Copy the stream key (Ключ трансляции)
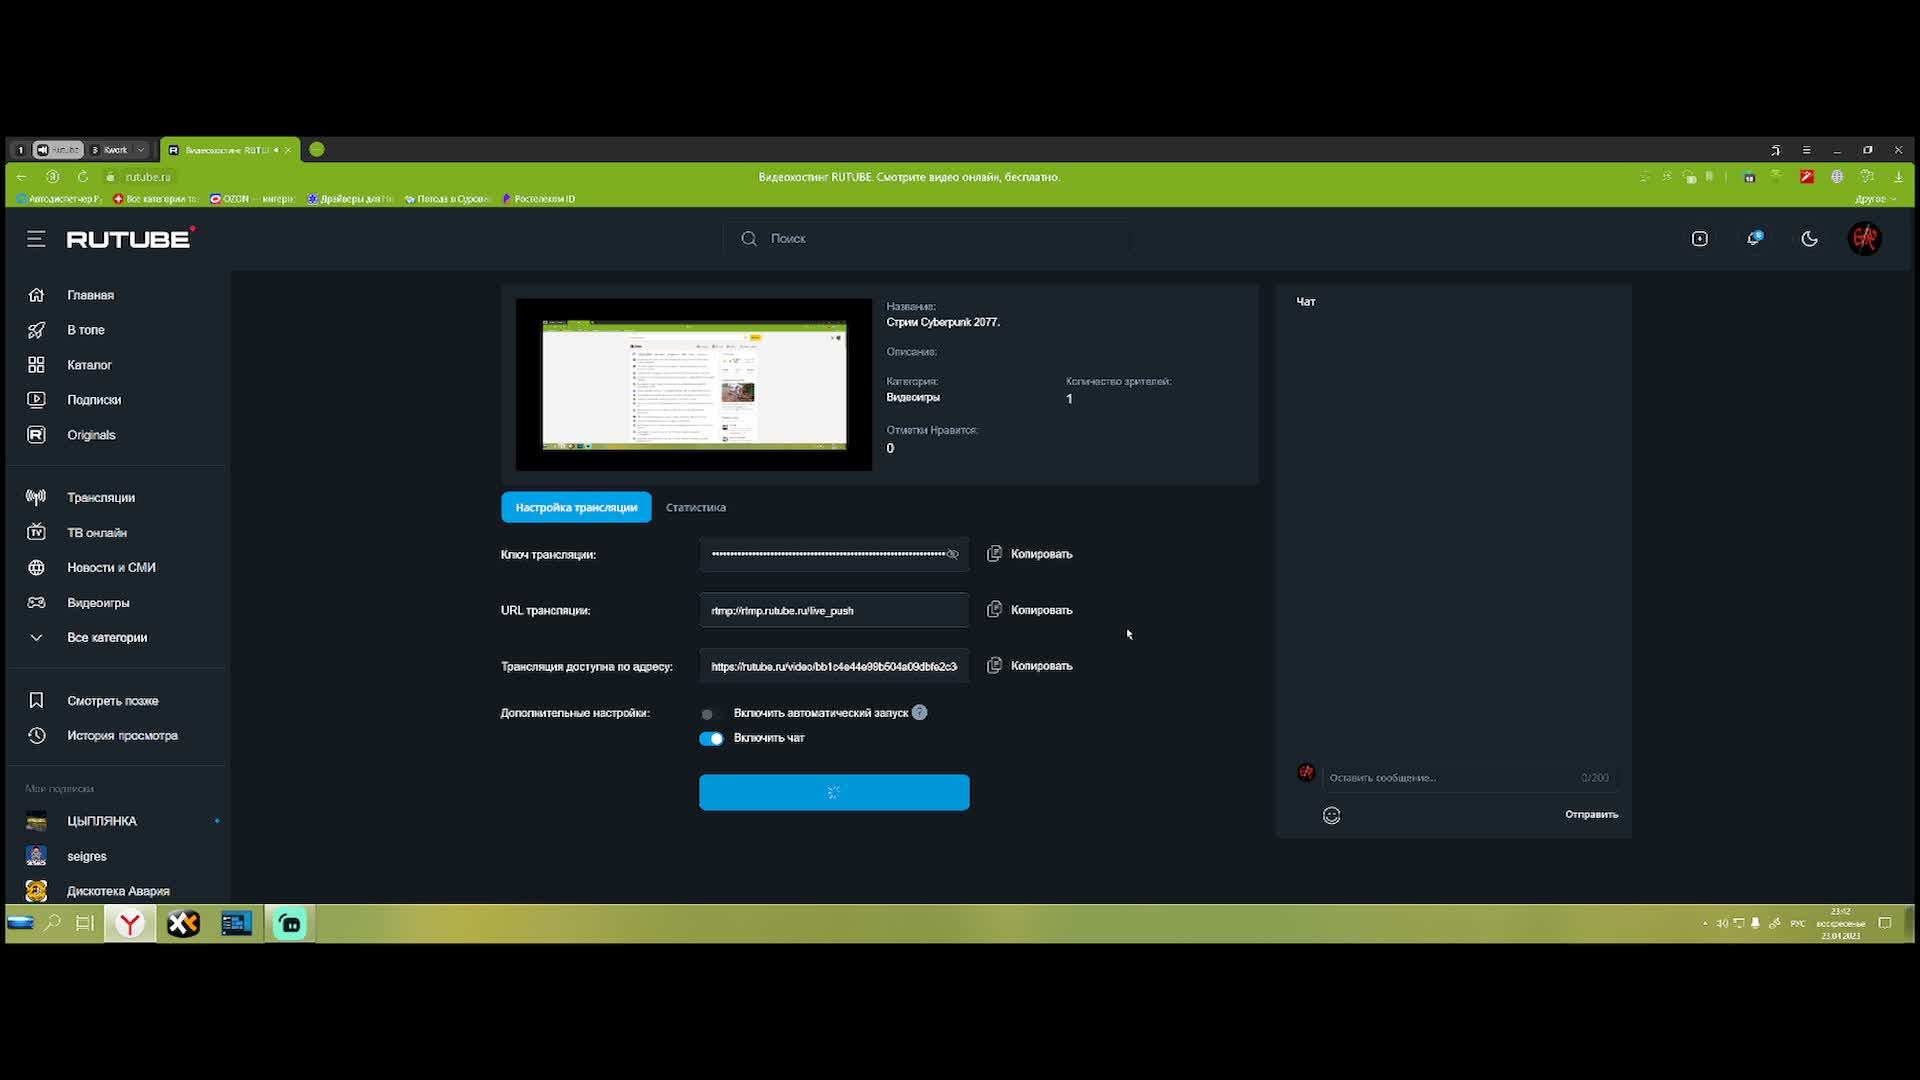 pyautogui.click(x=1030, y=554)
